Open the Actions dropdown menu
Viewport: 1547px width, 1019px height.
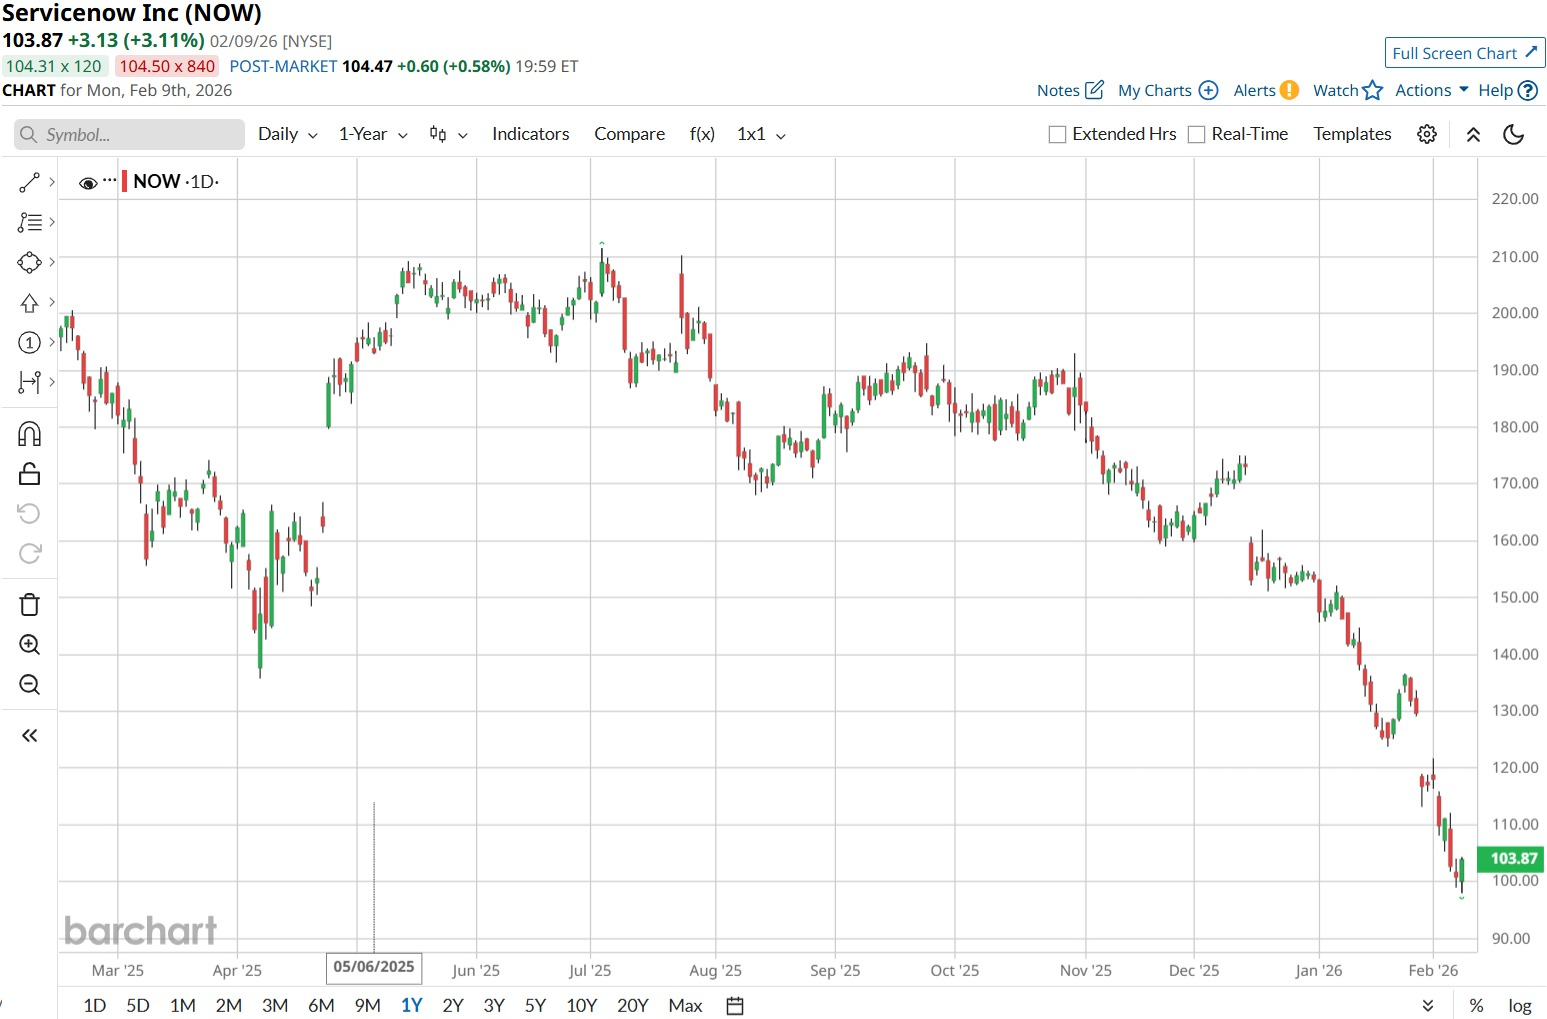tap(1432, 90)
